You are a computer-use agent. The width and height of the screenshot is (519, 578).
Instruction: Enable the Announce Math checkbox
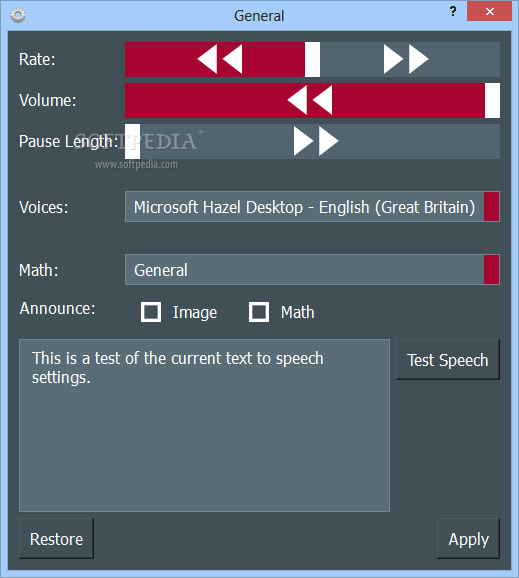tap(259, 312)
